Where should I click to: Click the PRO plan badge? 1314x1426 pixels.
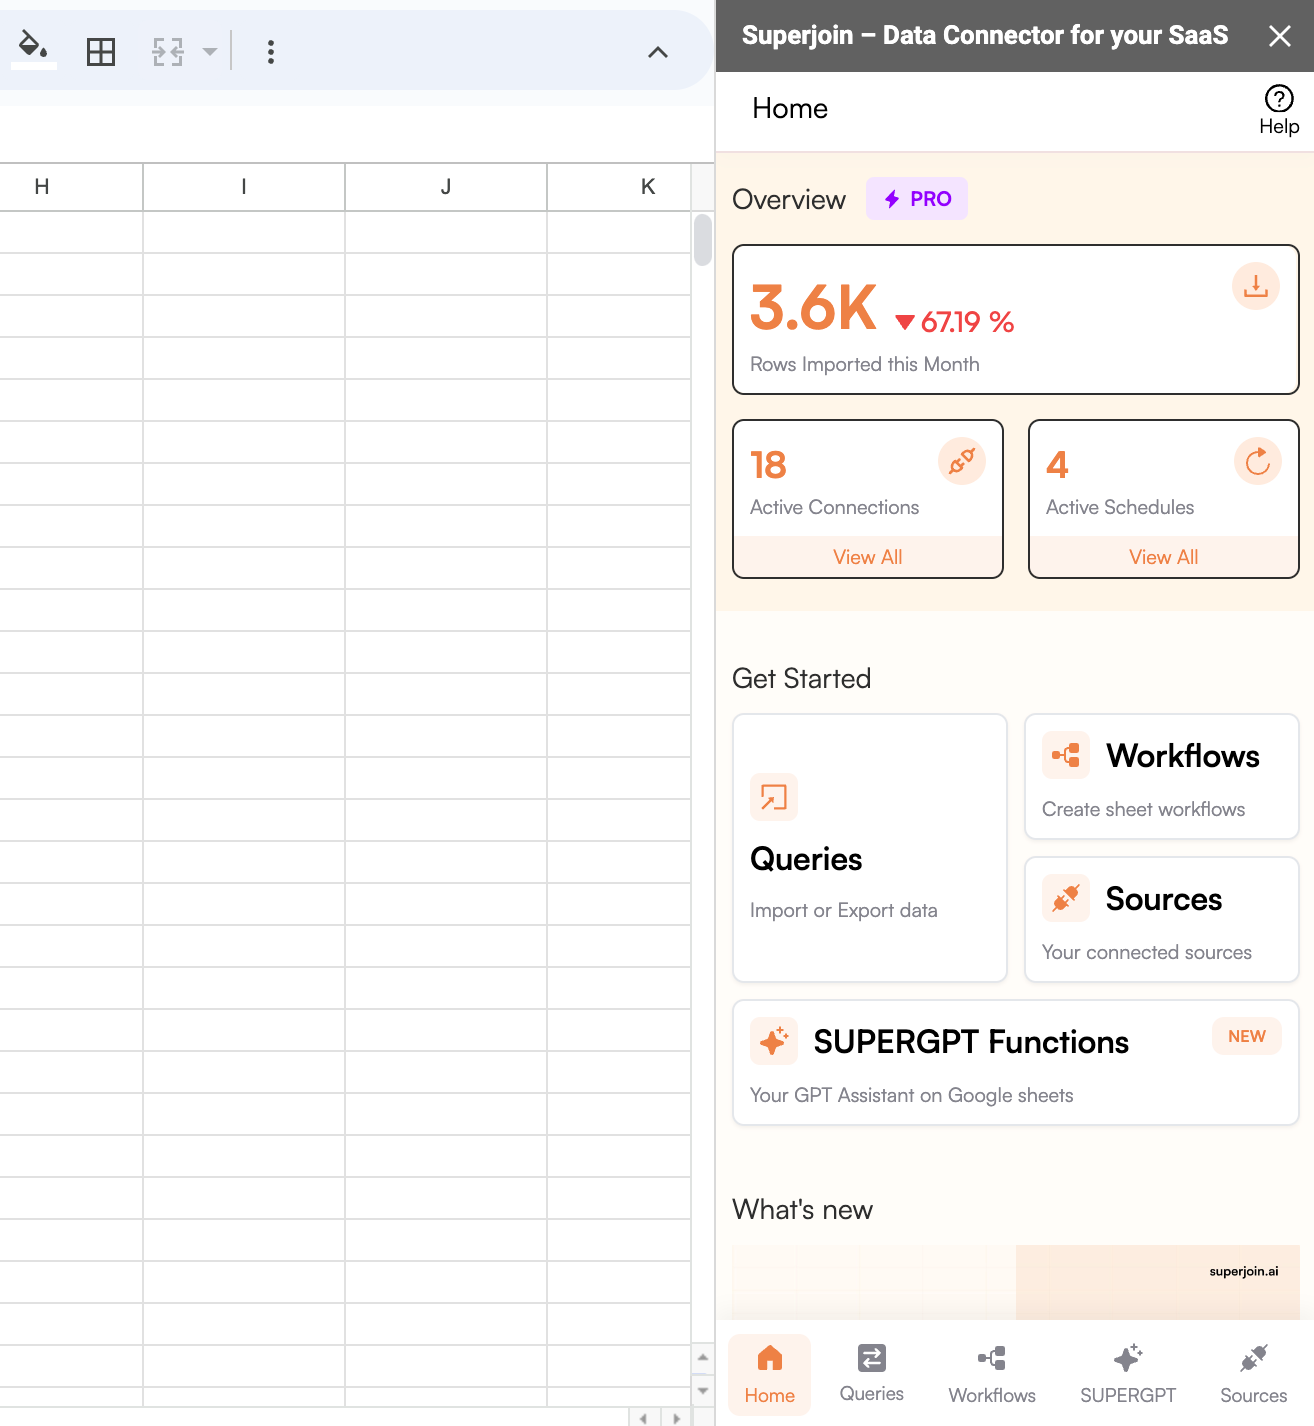click(x=917, y=199)
